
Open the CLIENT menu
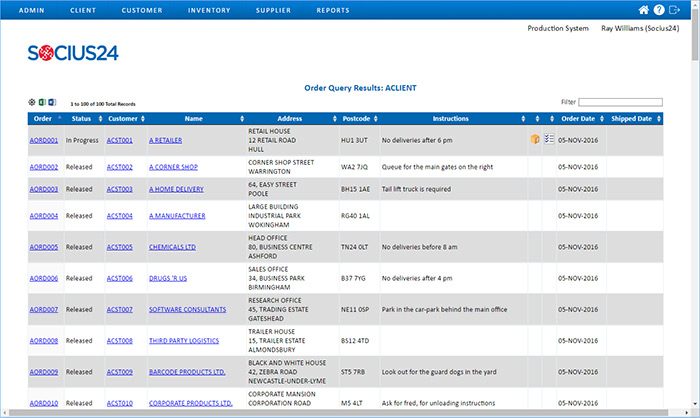[83, 10]
